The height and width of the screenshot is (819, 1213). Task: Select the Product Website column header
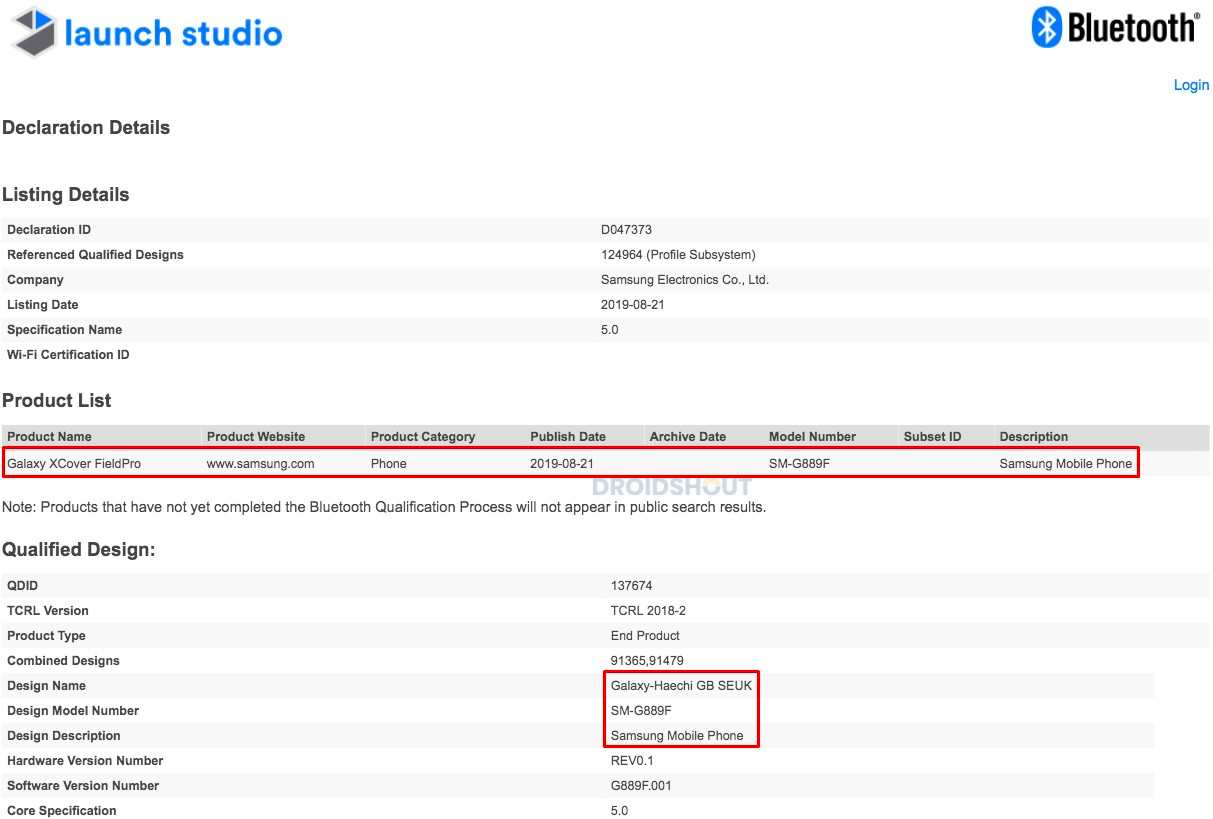256,437
